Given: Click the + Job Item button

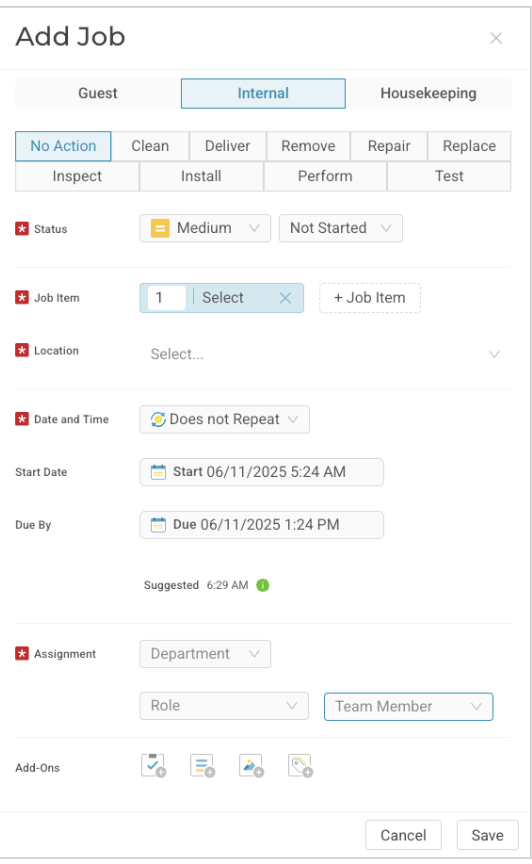Looking at the screenshot, I should coord(370,298).
